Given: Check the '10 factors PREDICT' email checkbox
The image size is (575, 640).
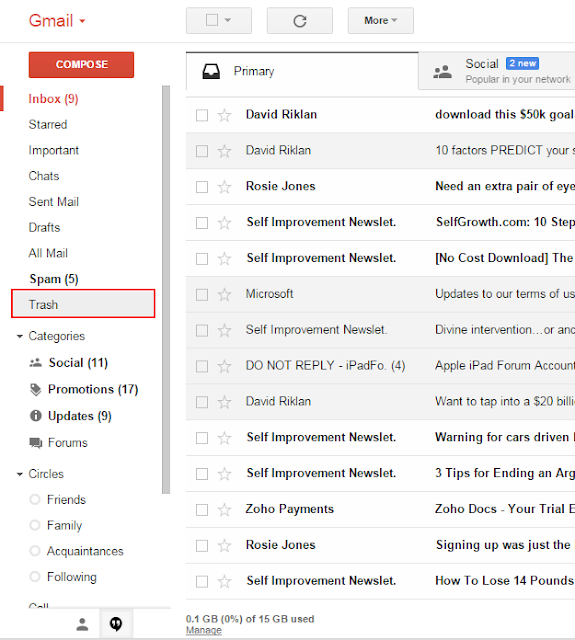Looking at the screenshot, I should tap(202, 151).
